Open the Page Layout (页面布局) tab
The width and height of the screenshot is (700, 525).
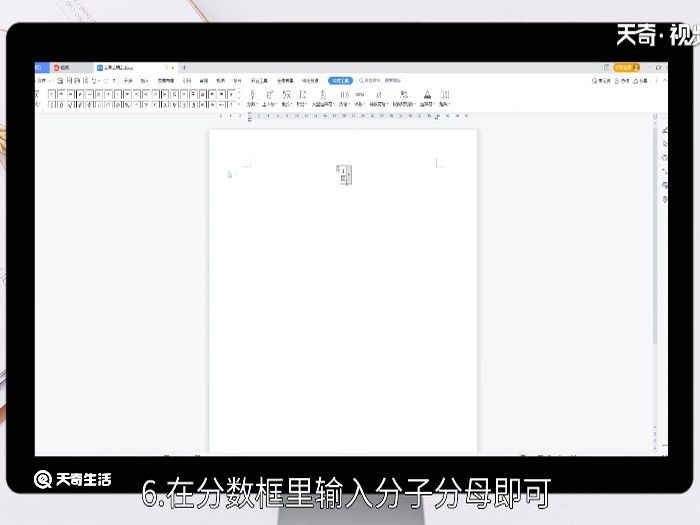166,81
